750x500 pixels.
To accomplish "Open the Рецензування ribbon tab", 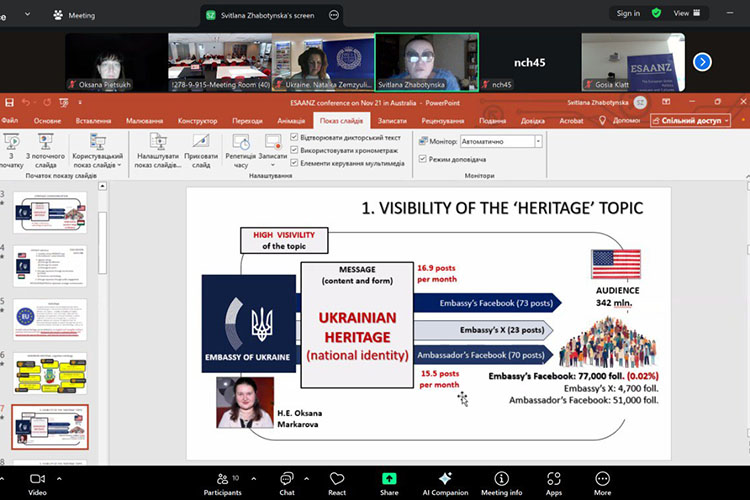I will (x=442, y=120).
